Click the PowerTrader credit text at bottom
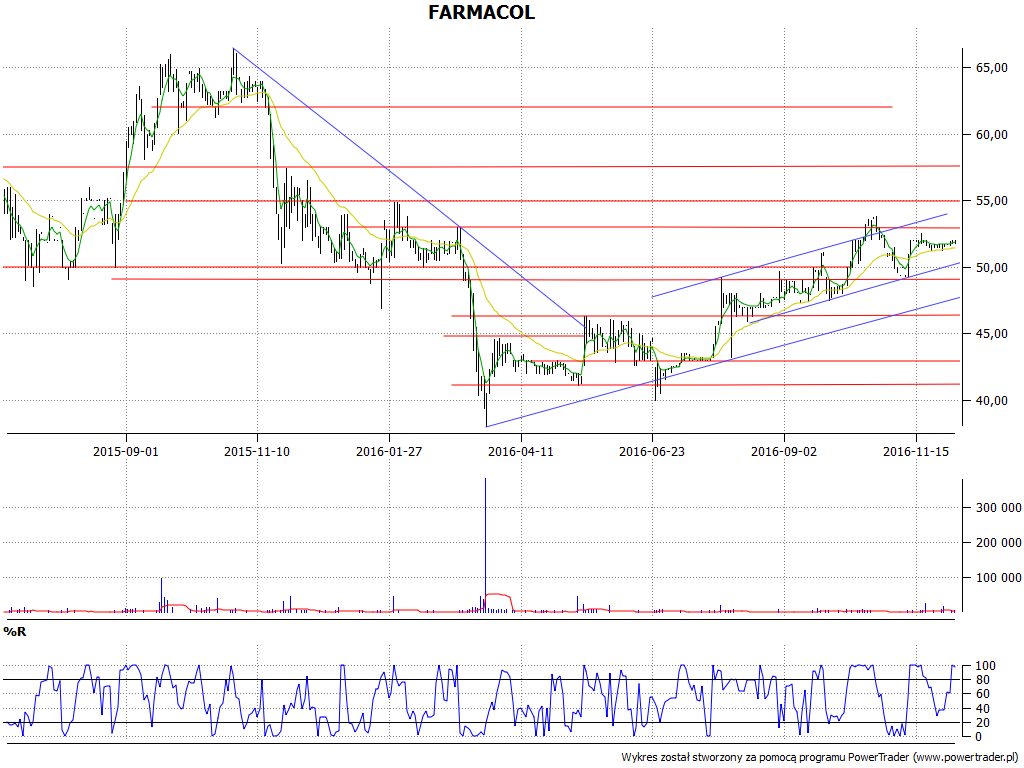The height and width of the screenshot is (768, 1024). point(821,758)
